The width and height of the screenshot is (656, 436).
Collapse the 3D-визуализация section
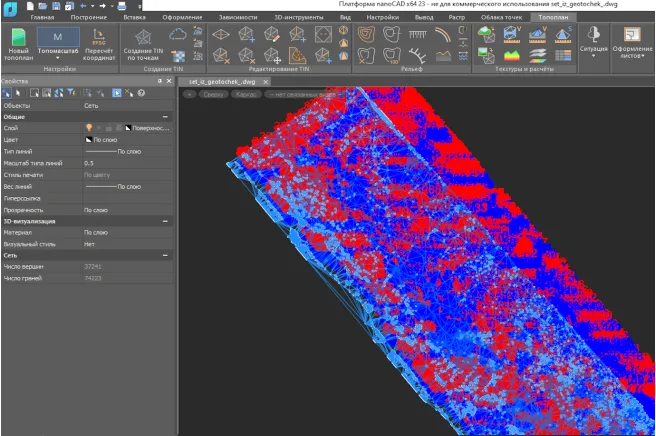pyautogui.click(x=166, y=221)
